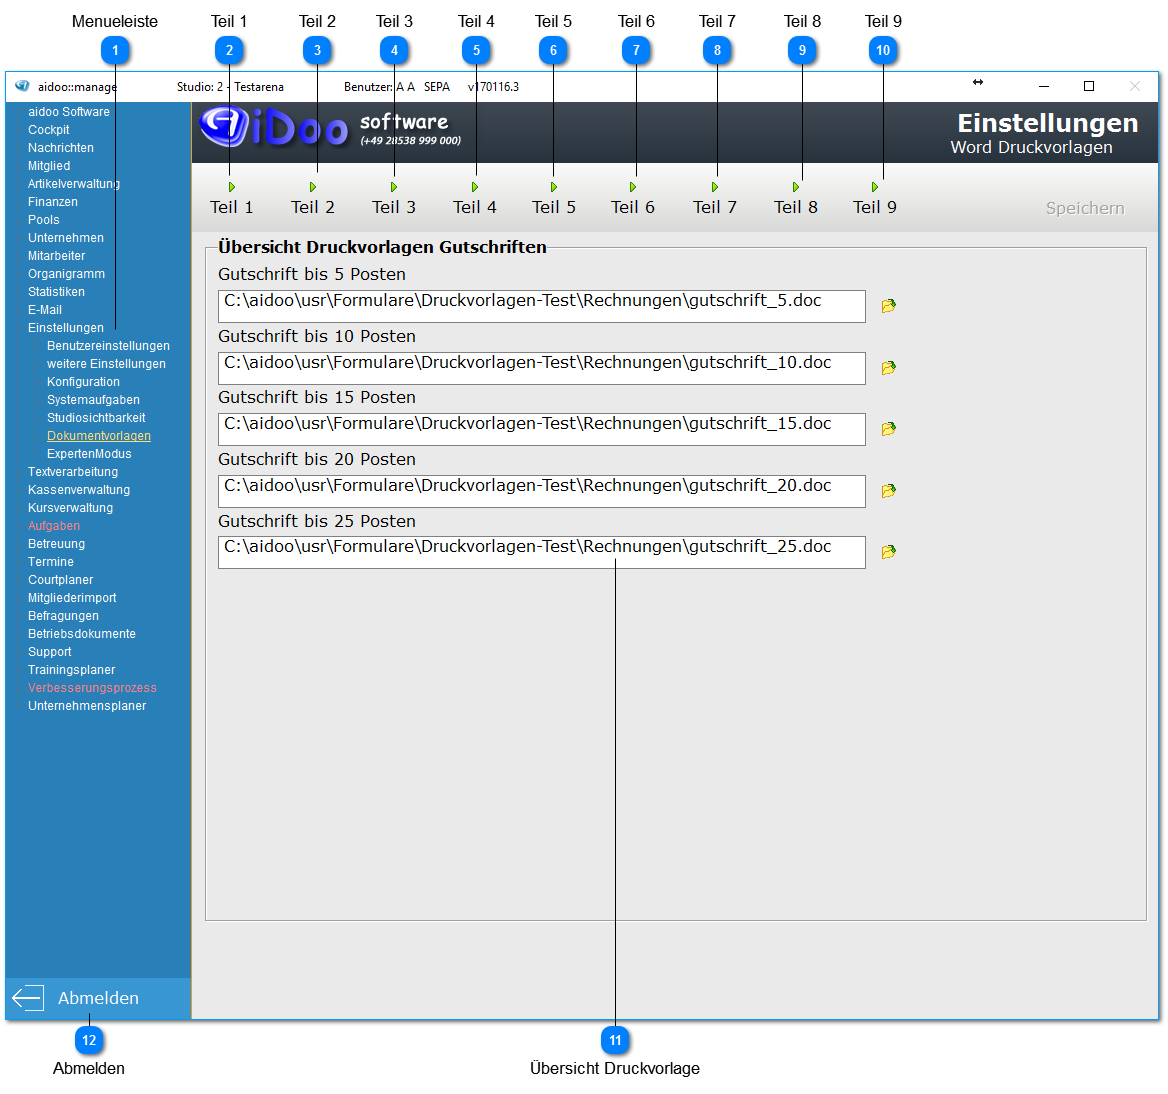Show the Teil 9 tab

[x=875, y=200]
